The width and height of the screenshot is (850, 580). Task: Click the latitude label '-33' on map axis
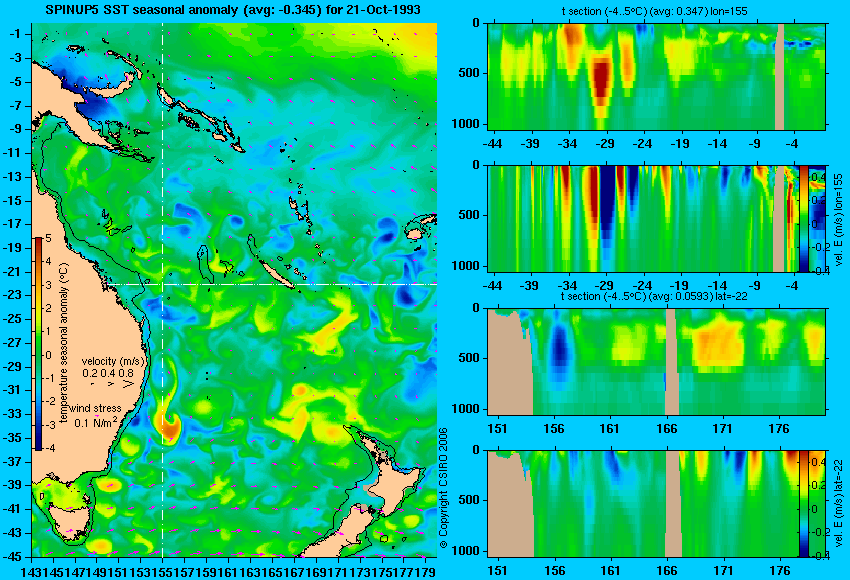pyautogui.click(x=12, y=414)
